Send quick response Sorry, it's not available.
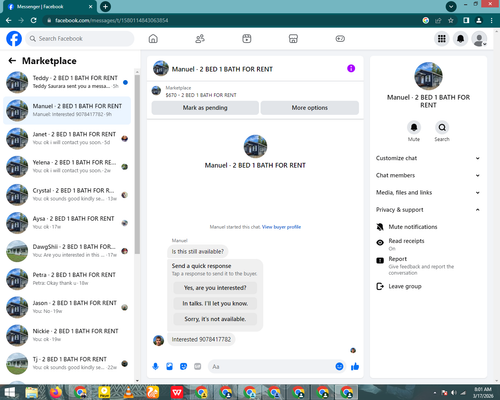This screenshot has height=400, width=500. tap(215, 319)
